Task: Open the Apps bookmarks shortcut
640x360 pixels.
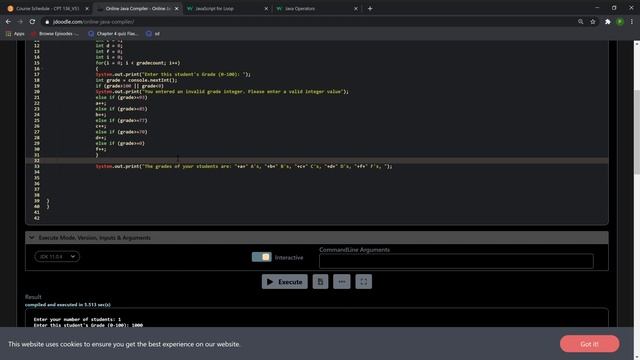Action: pyautogui.click(x=15, y=34)
